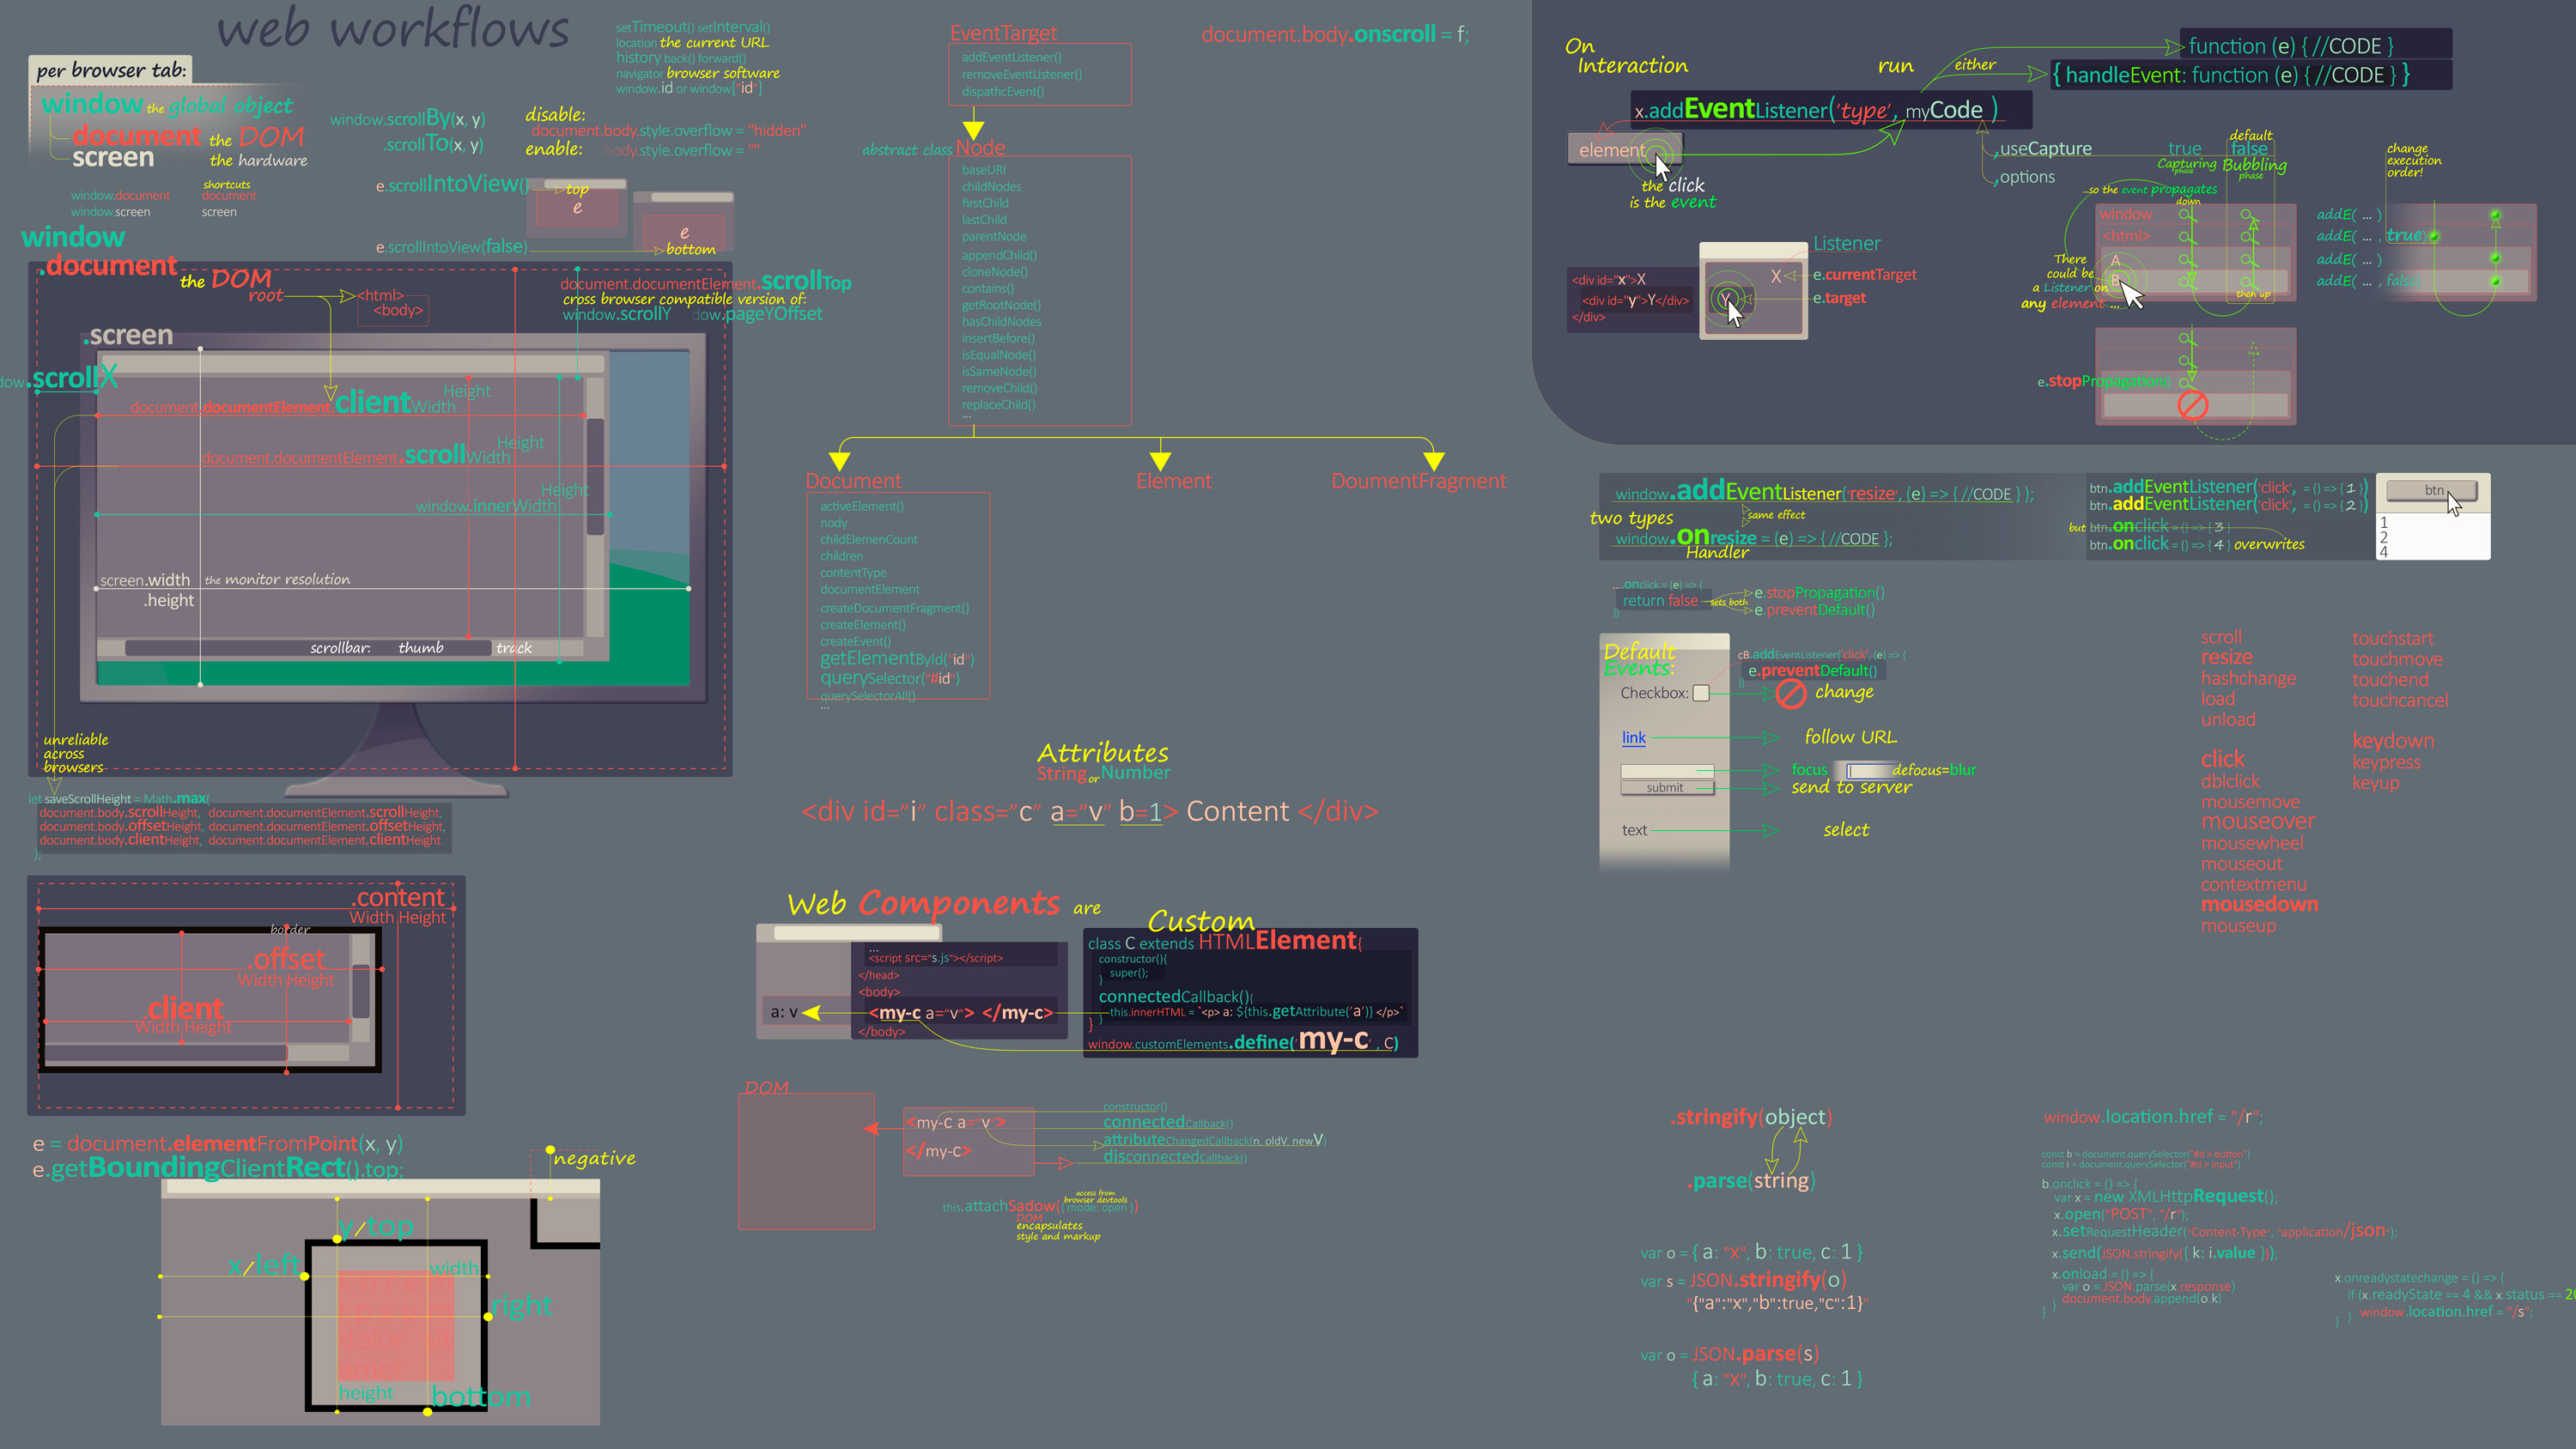Click the "Document" class heading above activeElement()

pyautogui.click(x=853, y=481)
